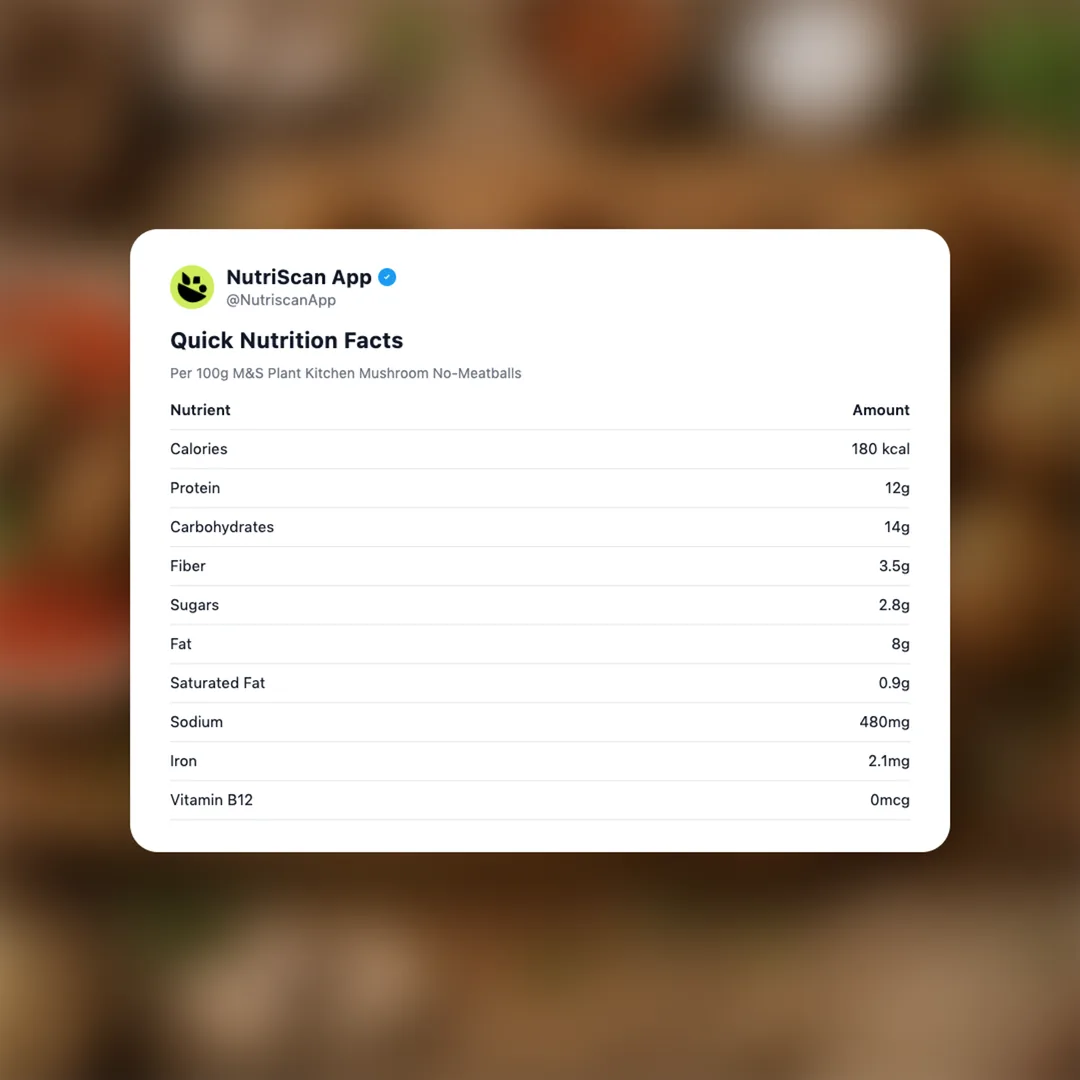Viewport: 1080px width, 1080px height.
Task: Click the 480mg sodium value
Action: tap(884, 722)
